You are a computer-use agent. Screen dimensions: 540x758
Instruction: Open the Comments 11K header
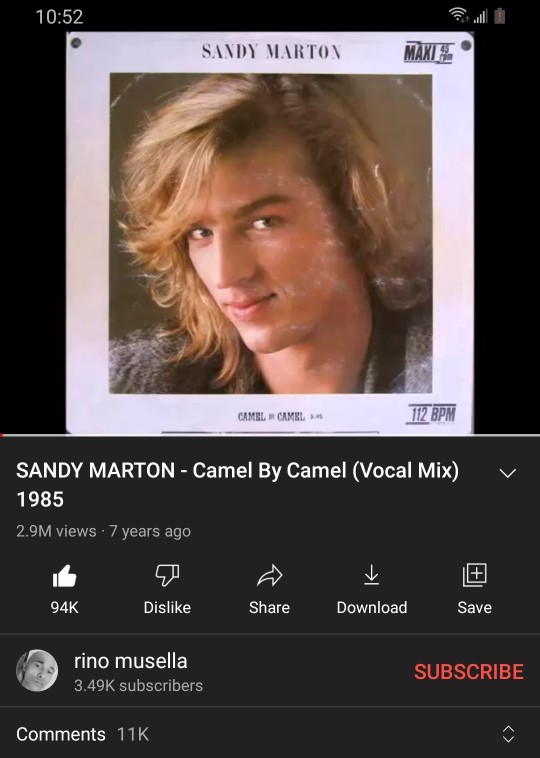point(83,734)
